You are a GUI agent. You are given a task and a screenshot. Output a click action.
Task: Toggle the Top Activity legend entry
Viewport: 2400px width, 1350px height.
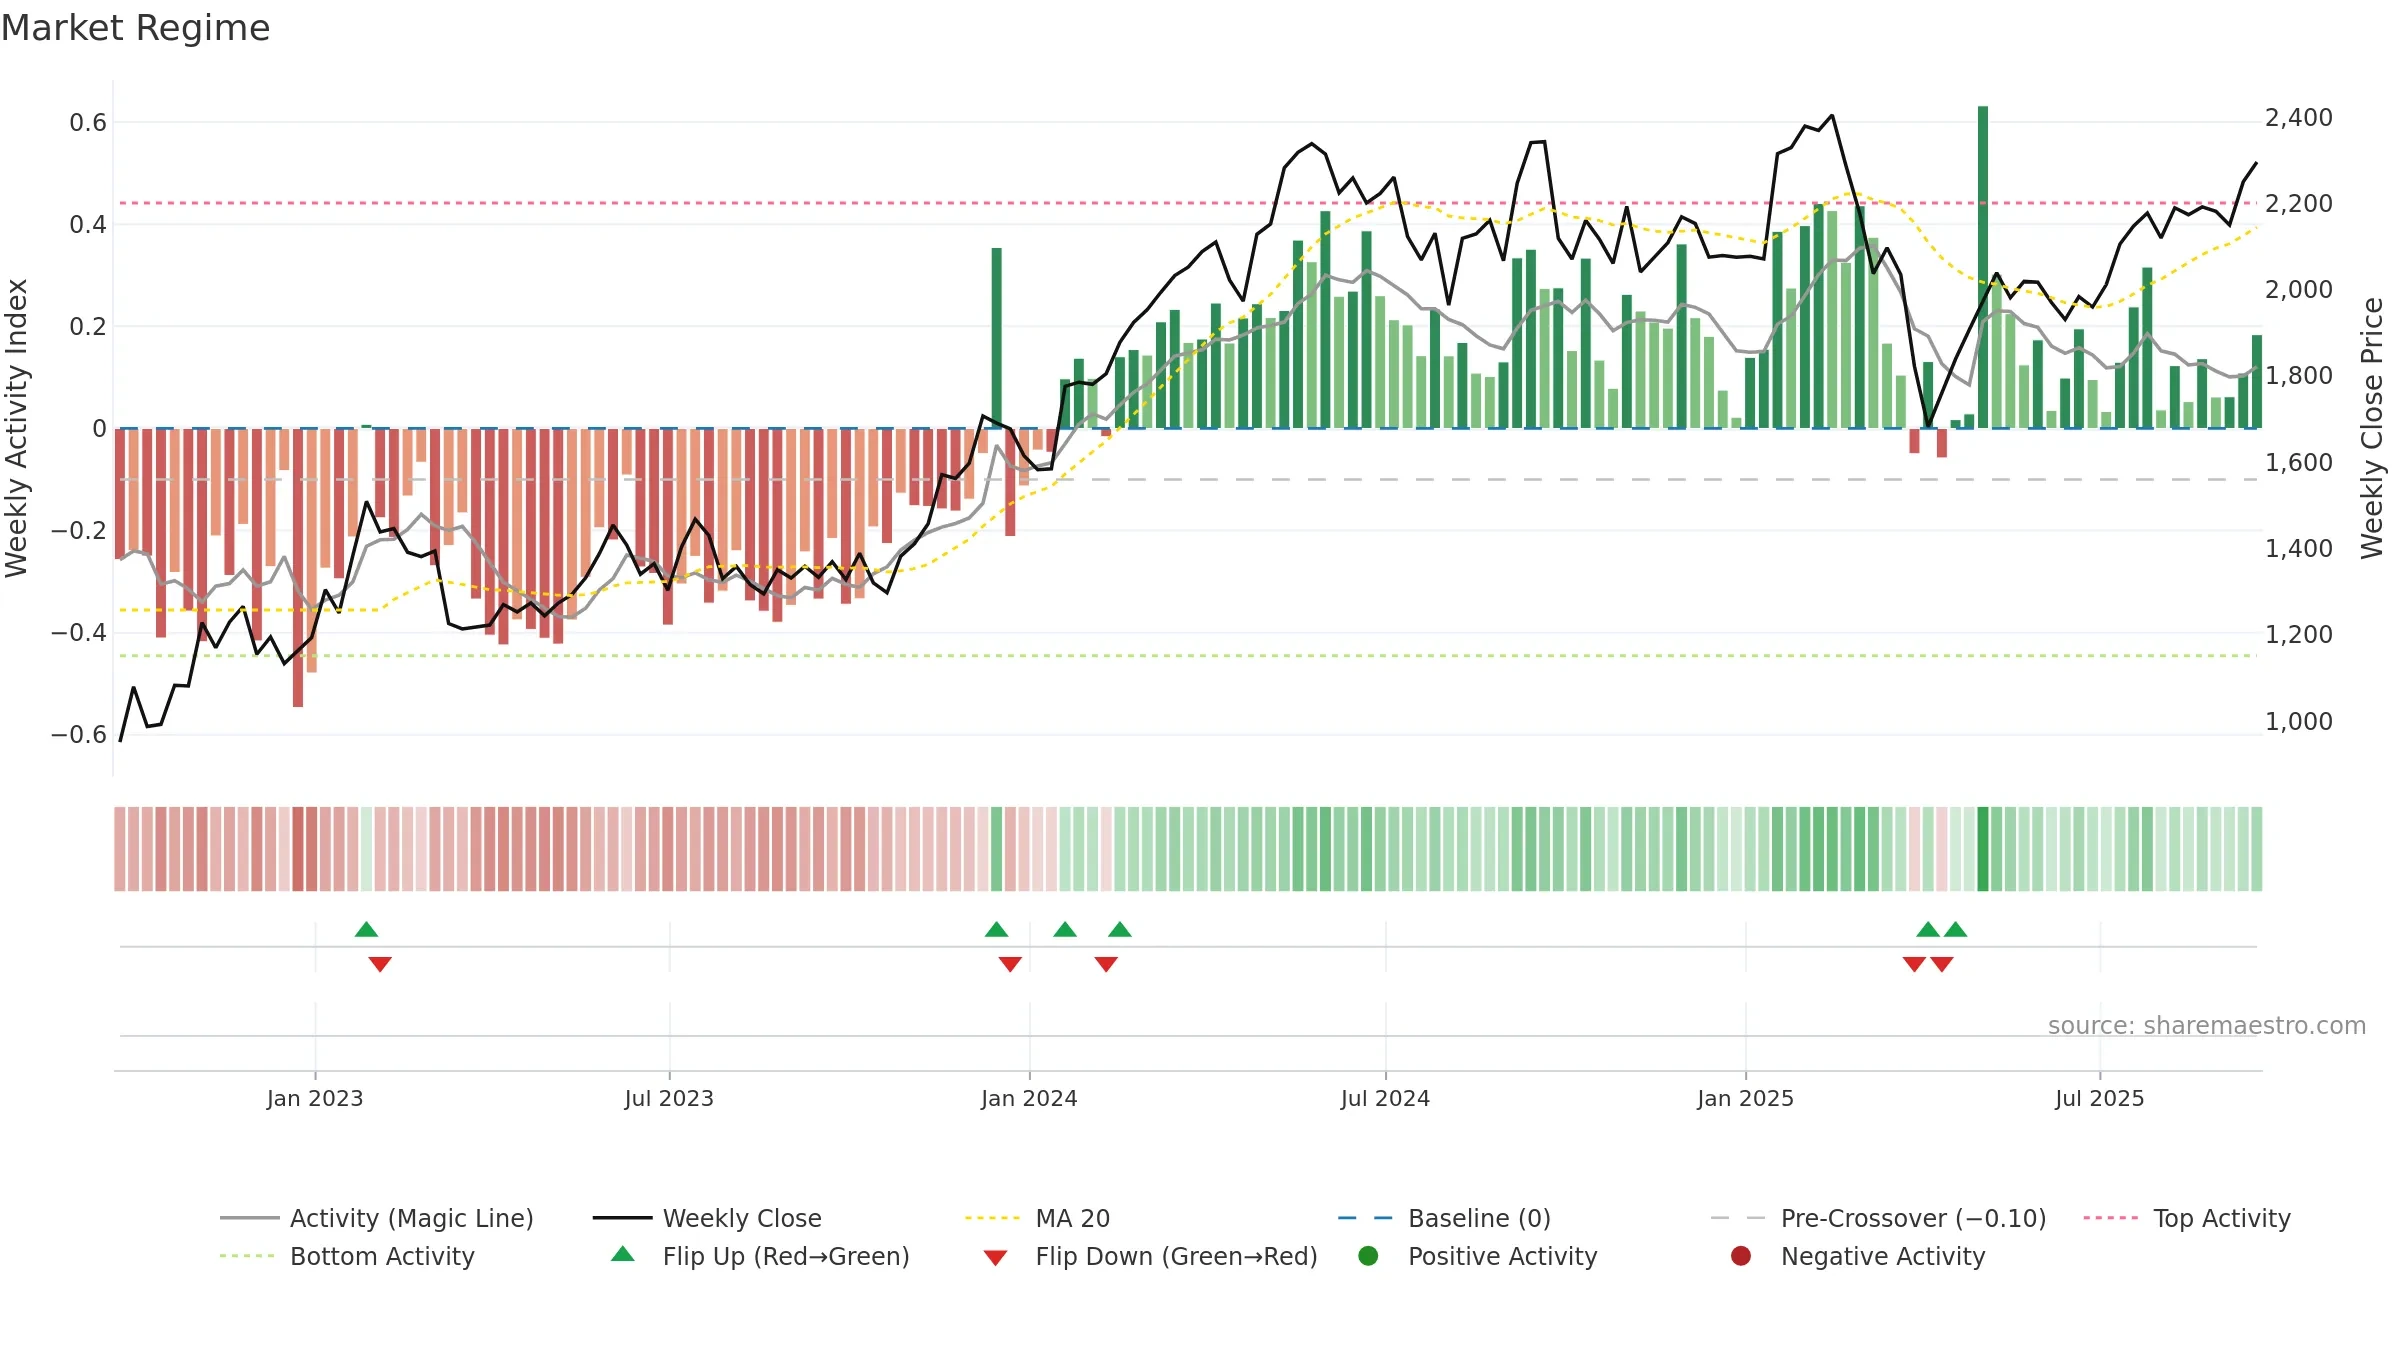click(2187, 1218)
